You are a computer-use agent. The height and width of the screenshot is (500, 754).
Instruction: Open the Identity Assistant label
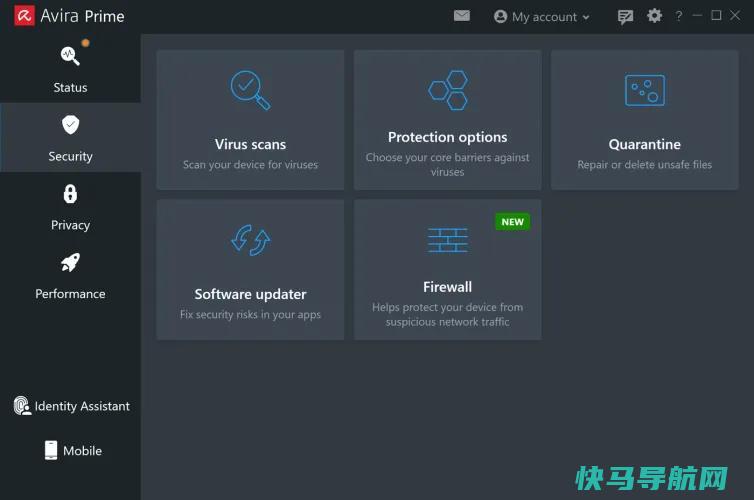click(x=82, y=406)
